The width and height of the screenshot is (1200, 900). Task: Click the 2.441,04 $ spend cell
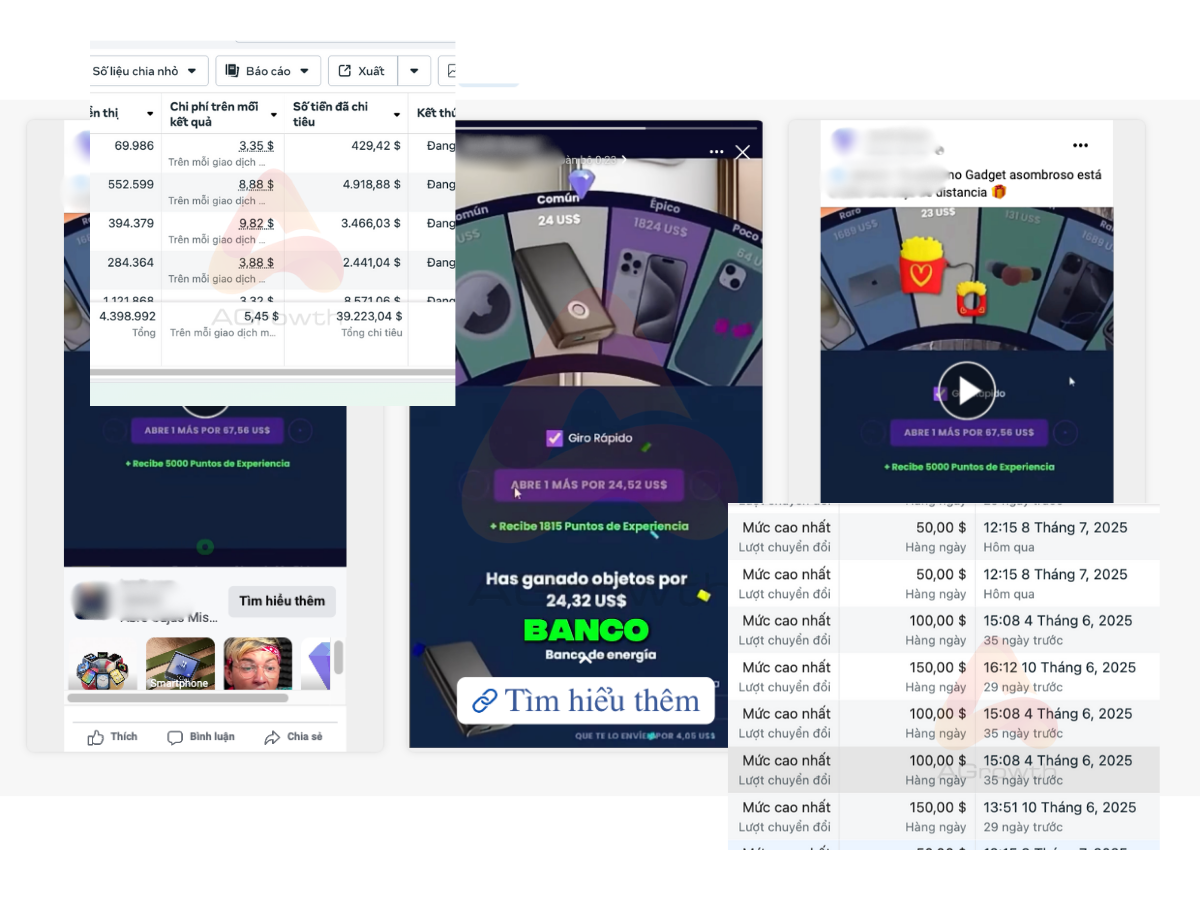pos(371,262)
